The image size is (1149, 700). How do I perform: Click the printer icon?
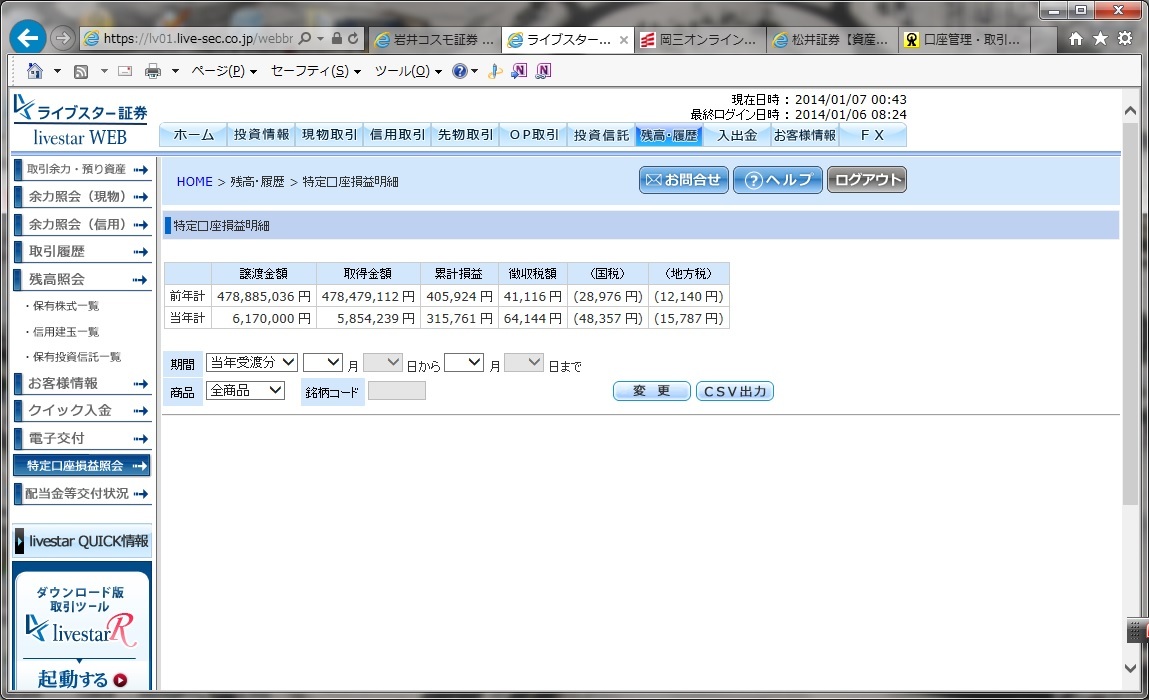pos(152,71)
